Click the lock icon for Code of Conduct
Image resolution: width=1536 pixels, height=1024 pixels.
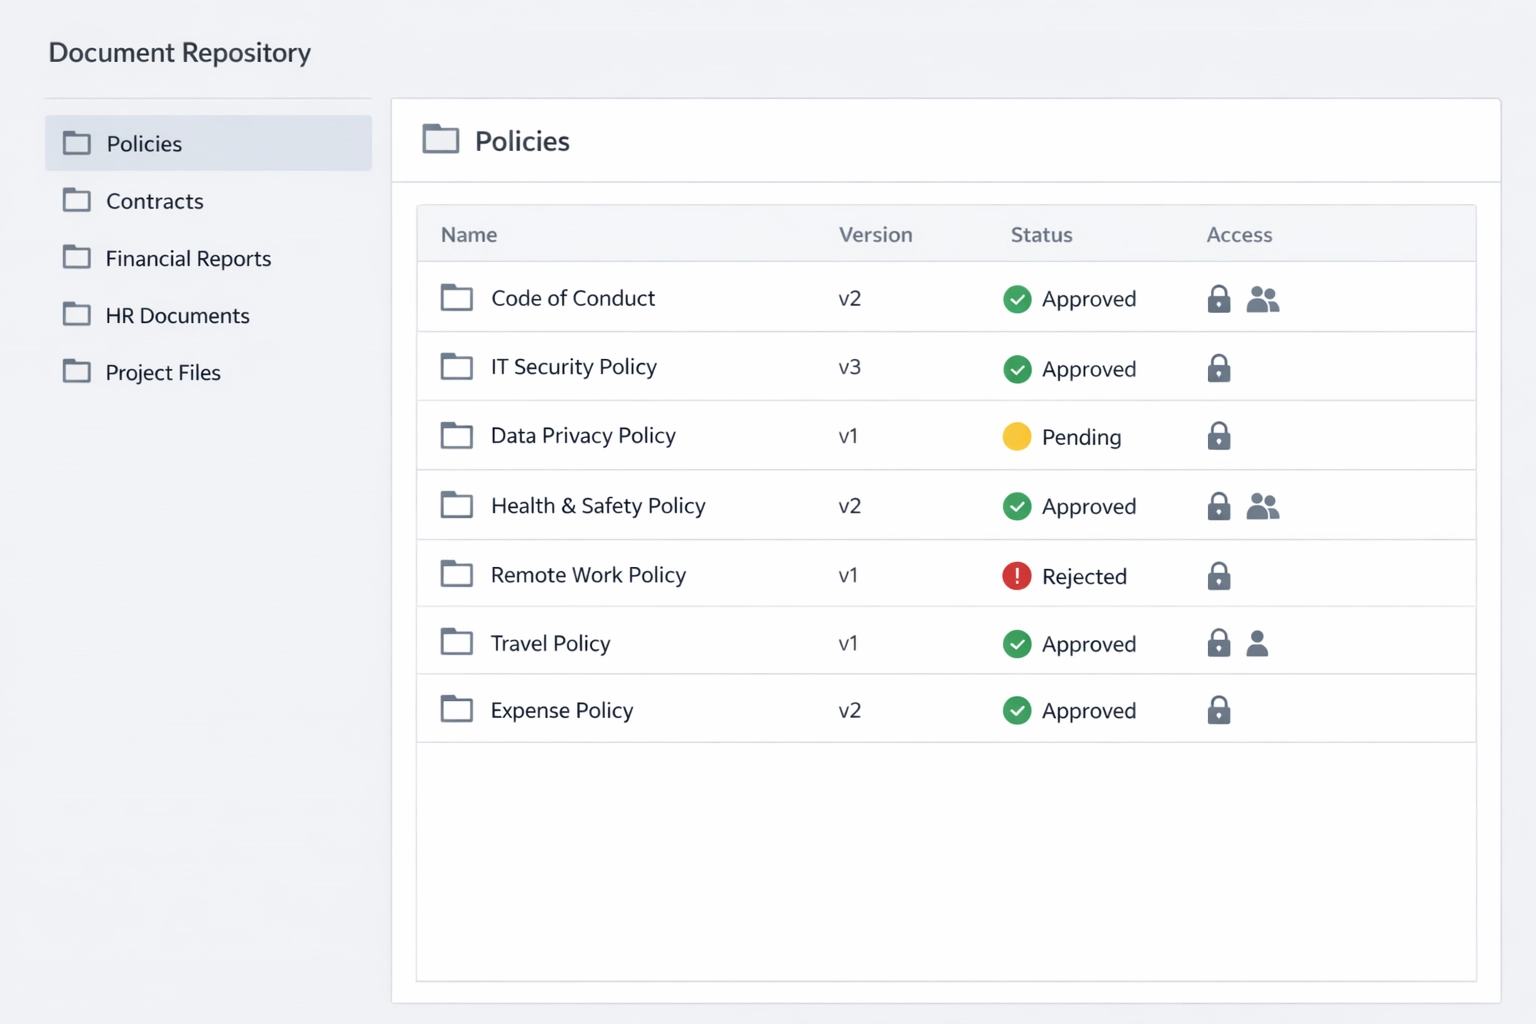coord(1218,299)
